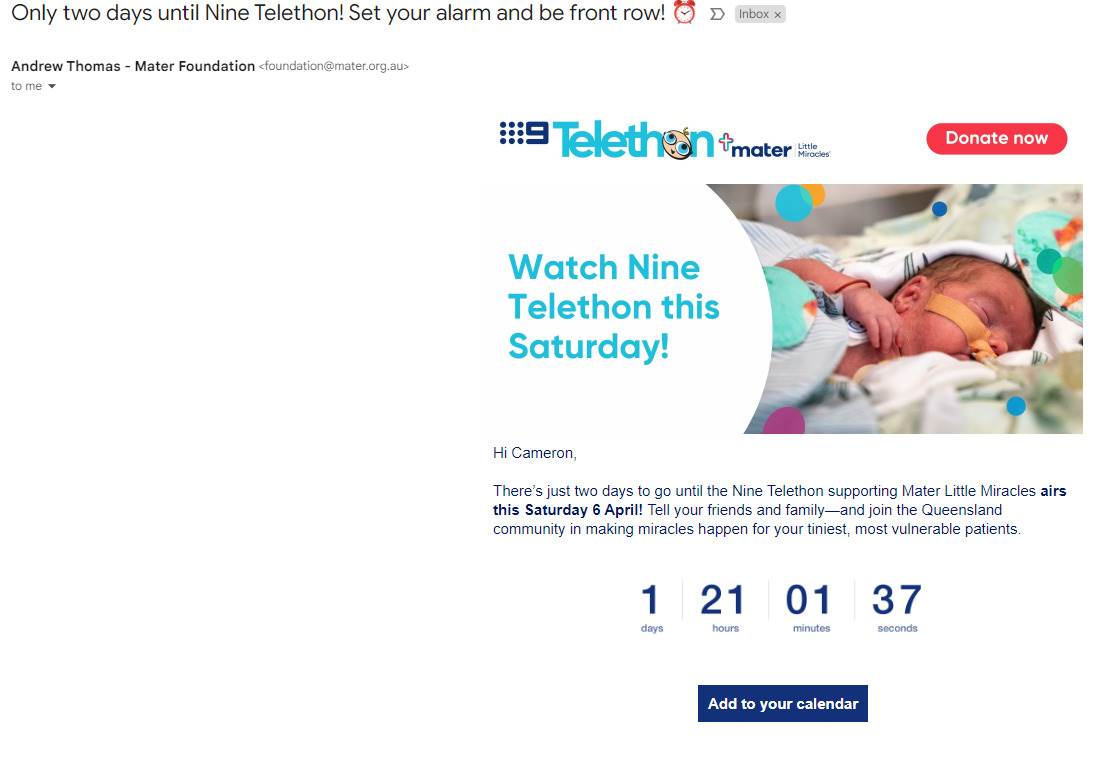Image resolution: width=1104 pixels, height=762 pixels.
Task: Click the countdown hours value 21
Action: pyautogui.click(x=722, y=600)
